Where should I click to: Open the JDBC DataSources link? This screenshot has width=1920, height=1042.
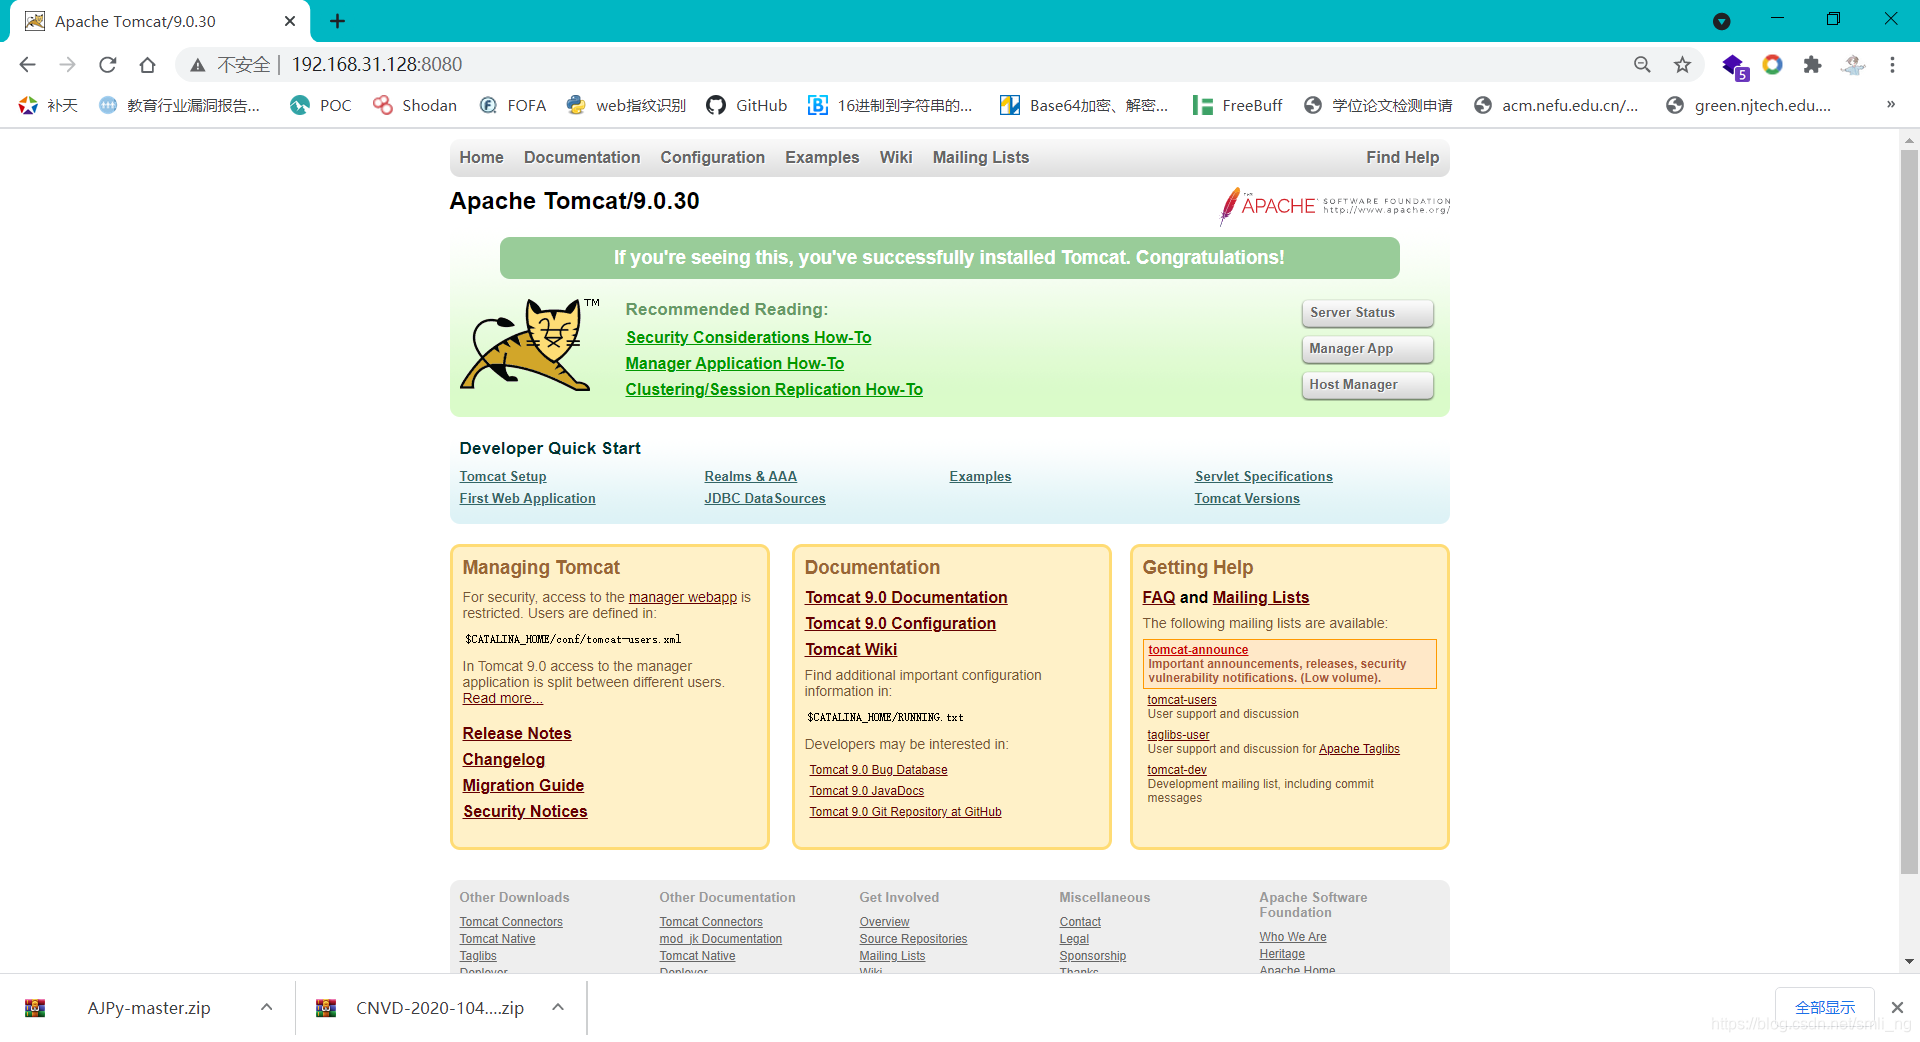765,499
